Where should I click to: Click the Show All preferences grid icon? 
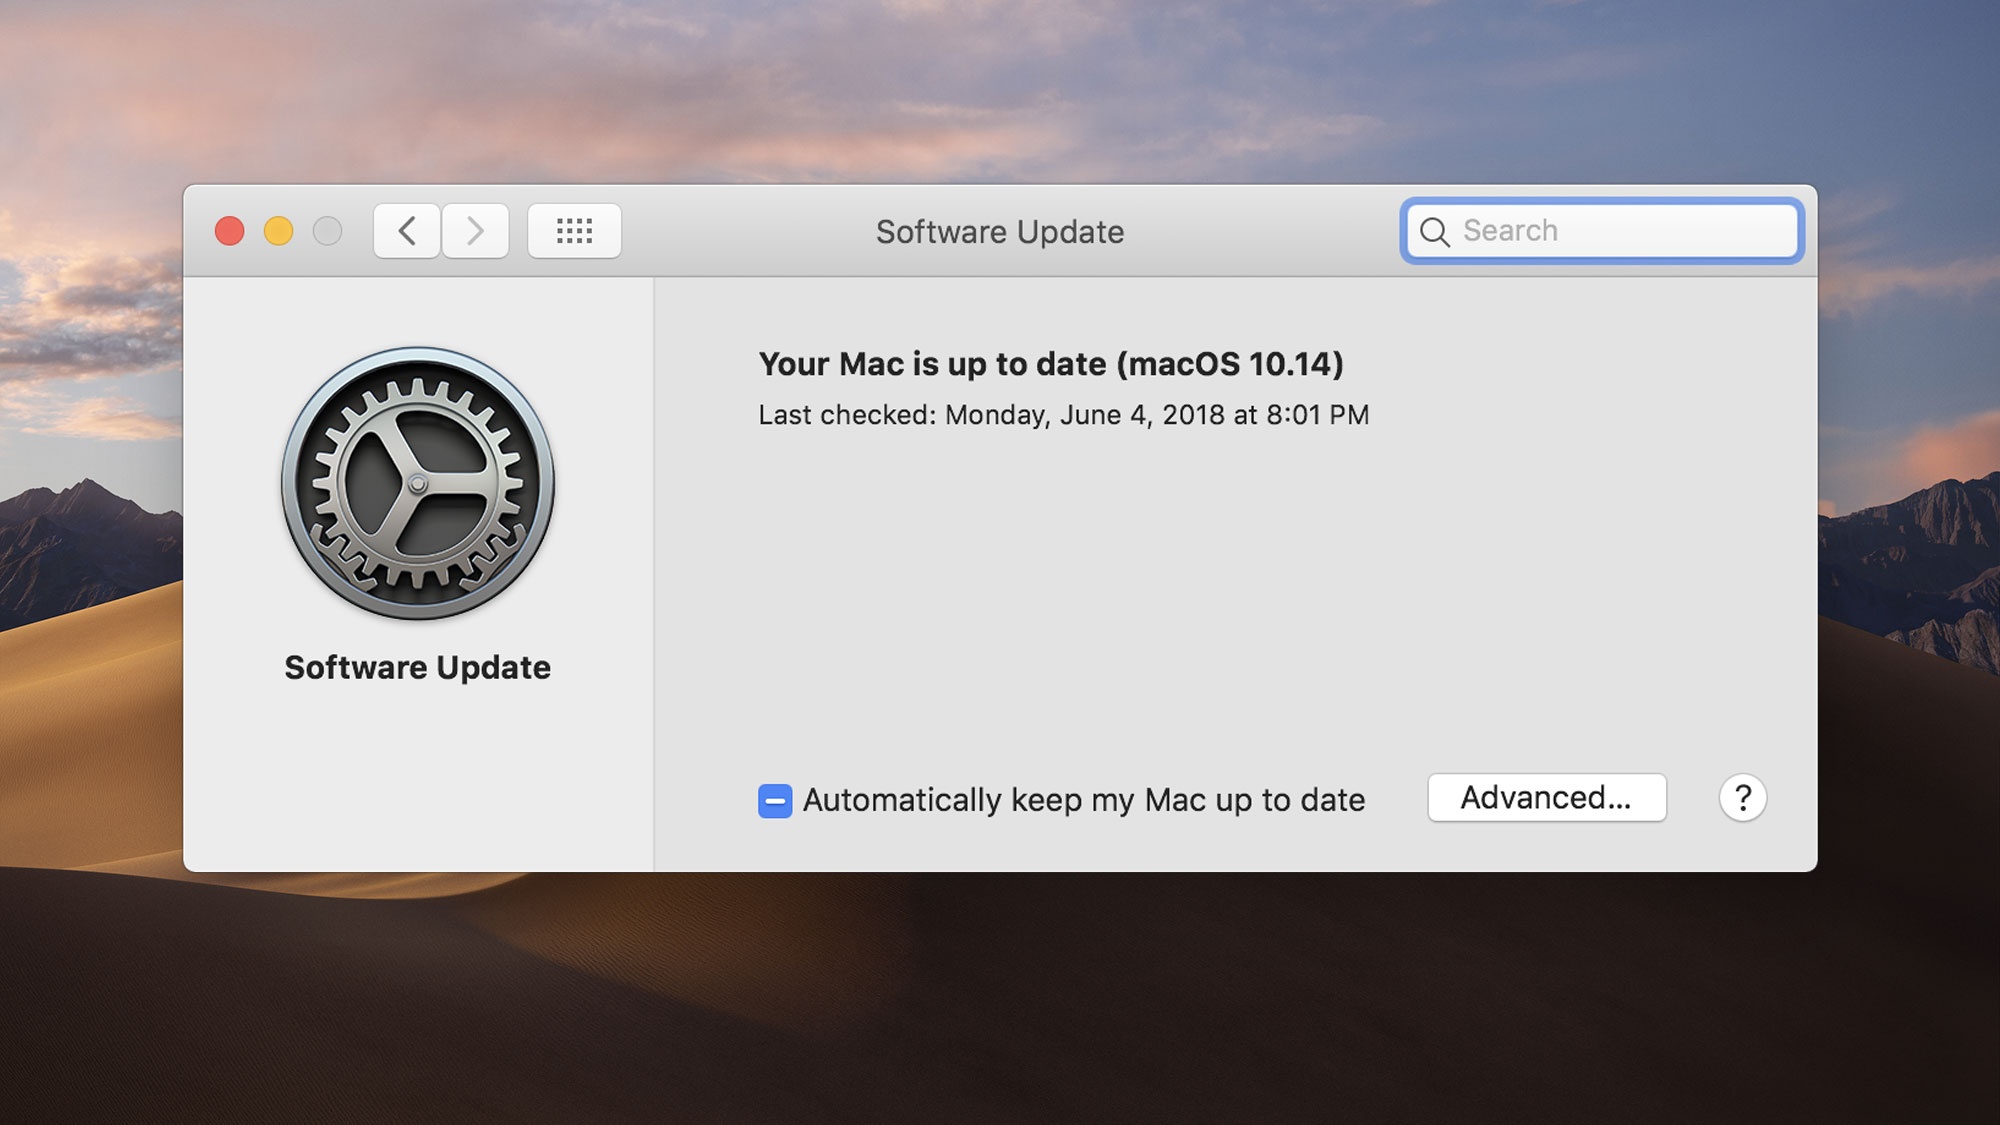(x=573, y=230)
